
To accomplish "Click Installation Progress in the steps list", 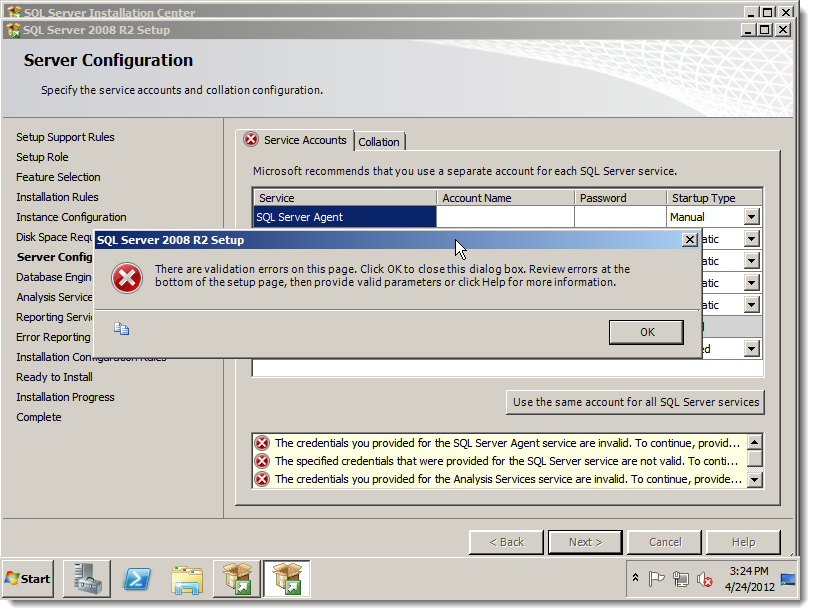I will tap(65, 397).
